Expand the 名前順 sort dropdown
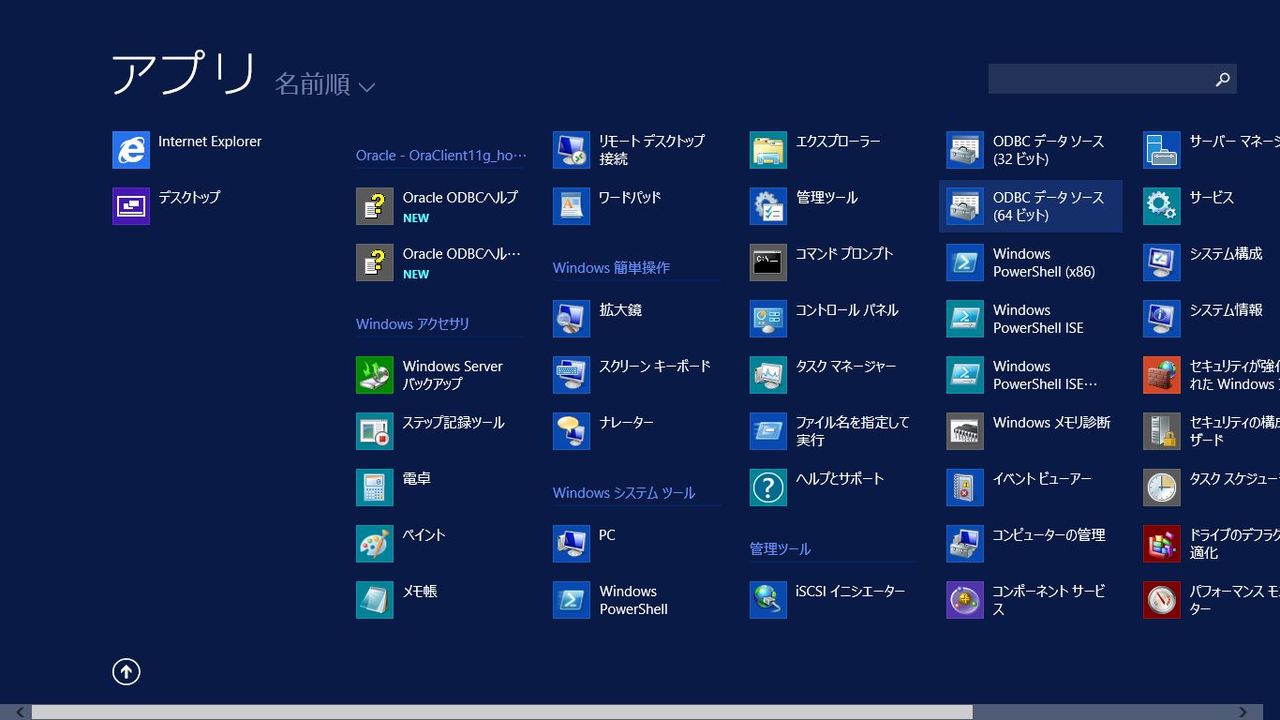1280x720 pixels. coord(325,85)
